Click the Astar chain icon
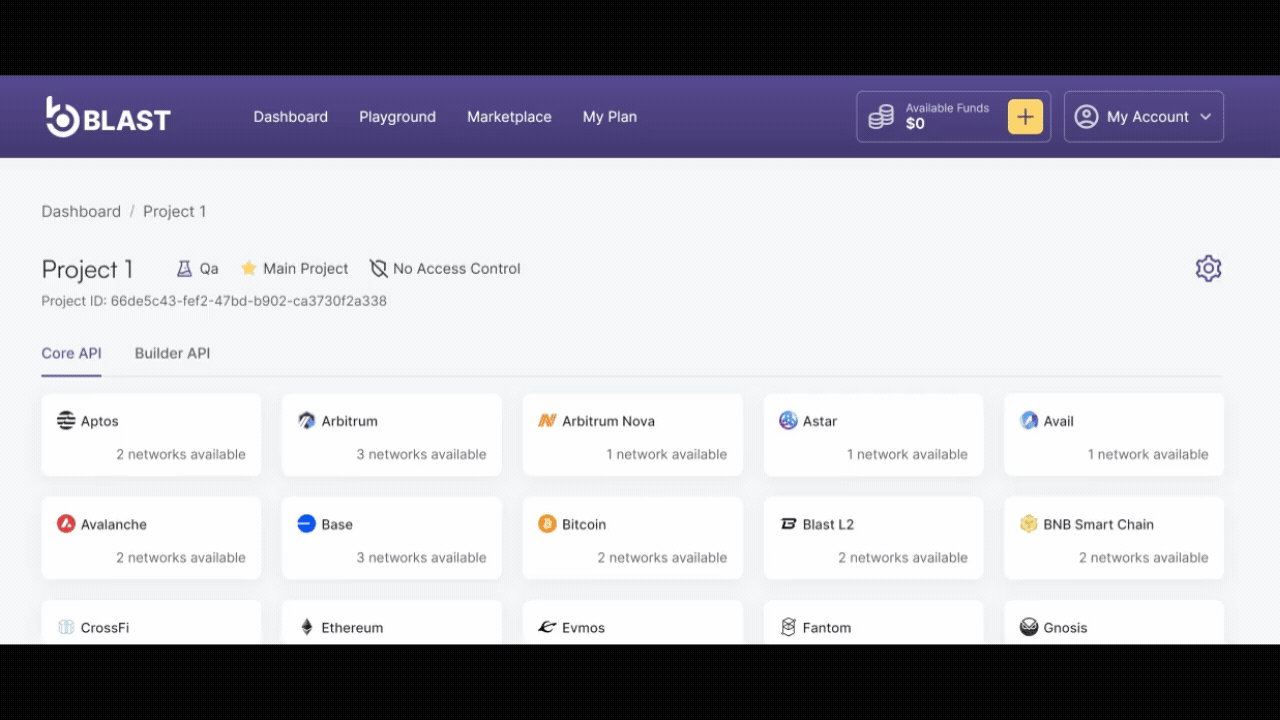The image size is (1280, 720). click(x=788, y=421)
